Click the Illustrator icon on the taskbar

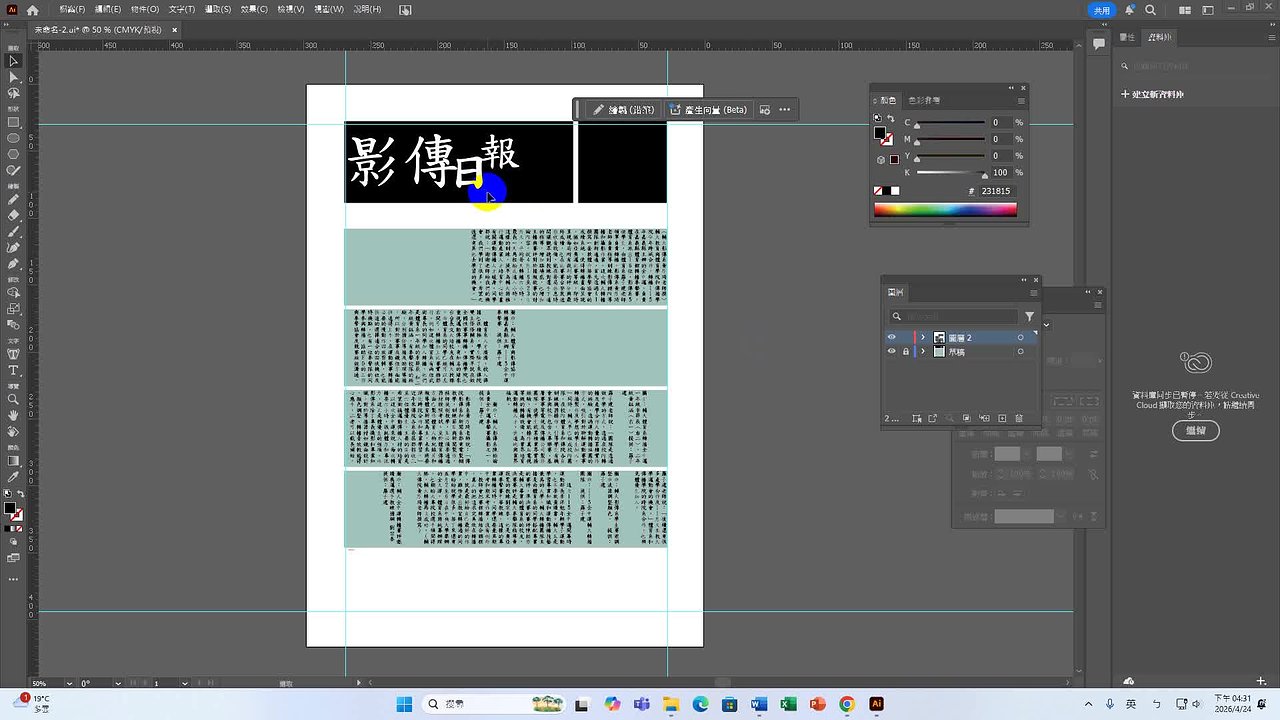(x=875, y=703)
